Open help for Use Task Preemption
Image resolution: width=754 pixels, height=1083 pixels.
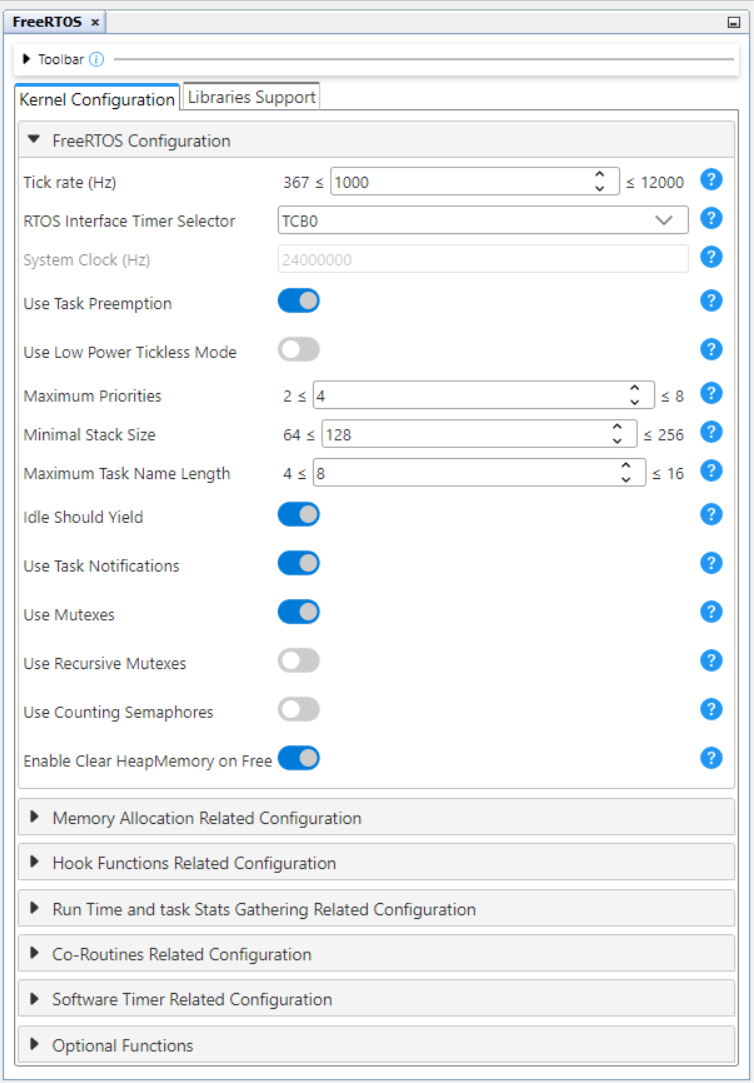pos(711,300)
